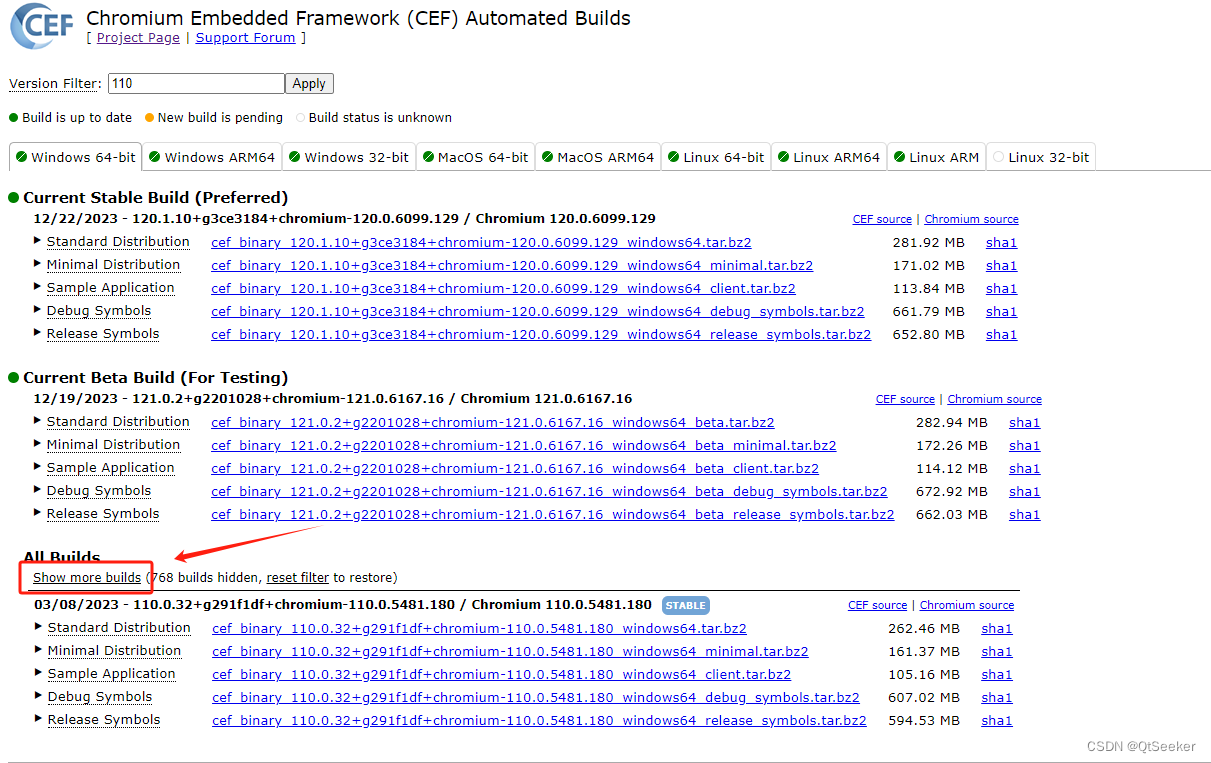Open Chromium source link for beta 121.0.6167.16
Viewport: 1211px width, 763px height.
(x=995, y=399)
